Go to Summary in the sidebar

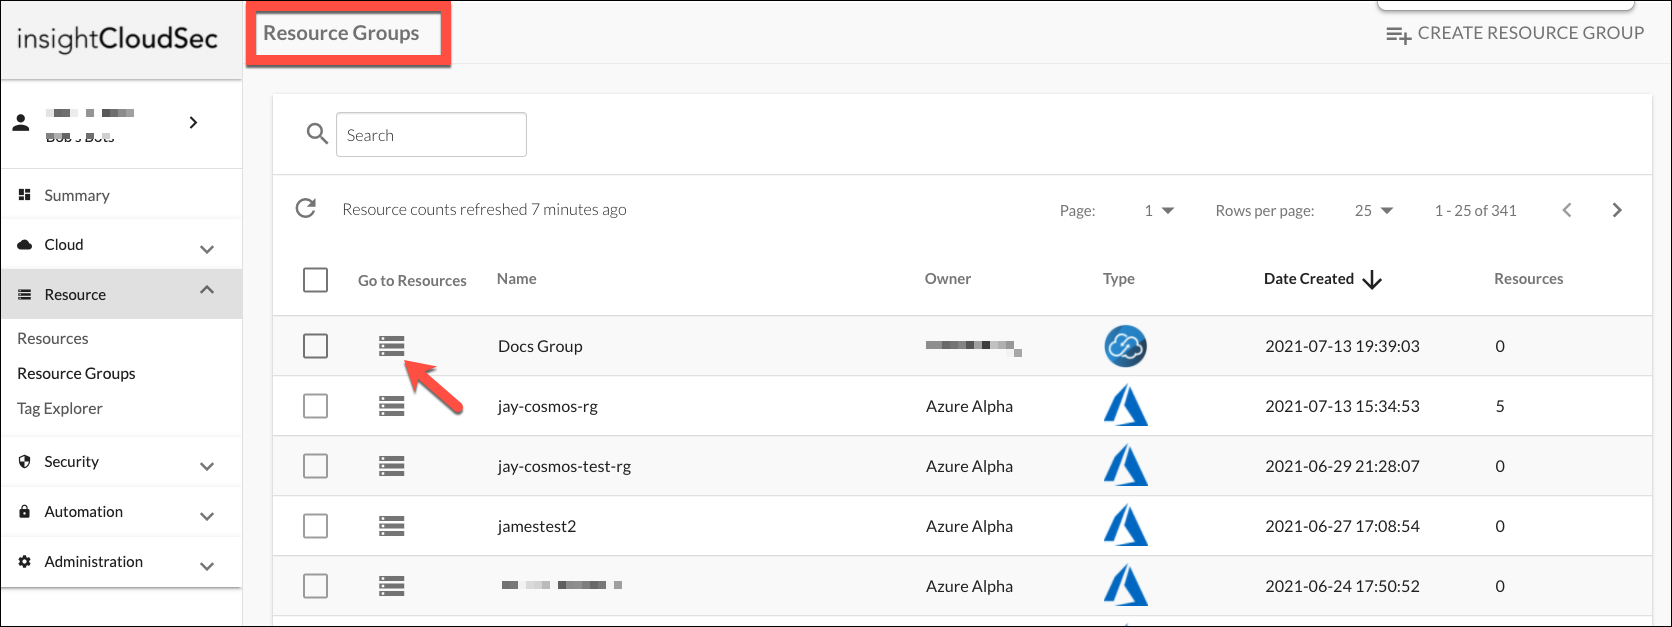pyautogui.click(x=77, y=195)
